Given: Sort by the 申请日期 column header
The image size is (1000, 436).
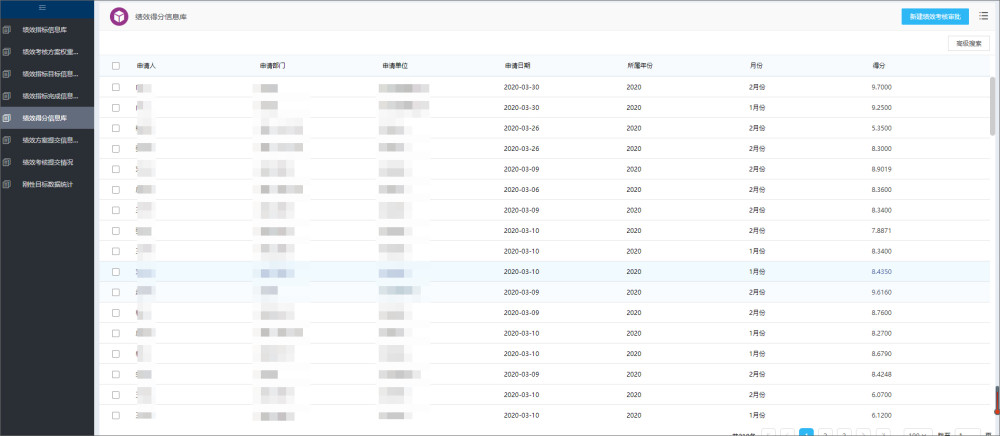Looking at the screenshot, I should tap(517, 66).
